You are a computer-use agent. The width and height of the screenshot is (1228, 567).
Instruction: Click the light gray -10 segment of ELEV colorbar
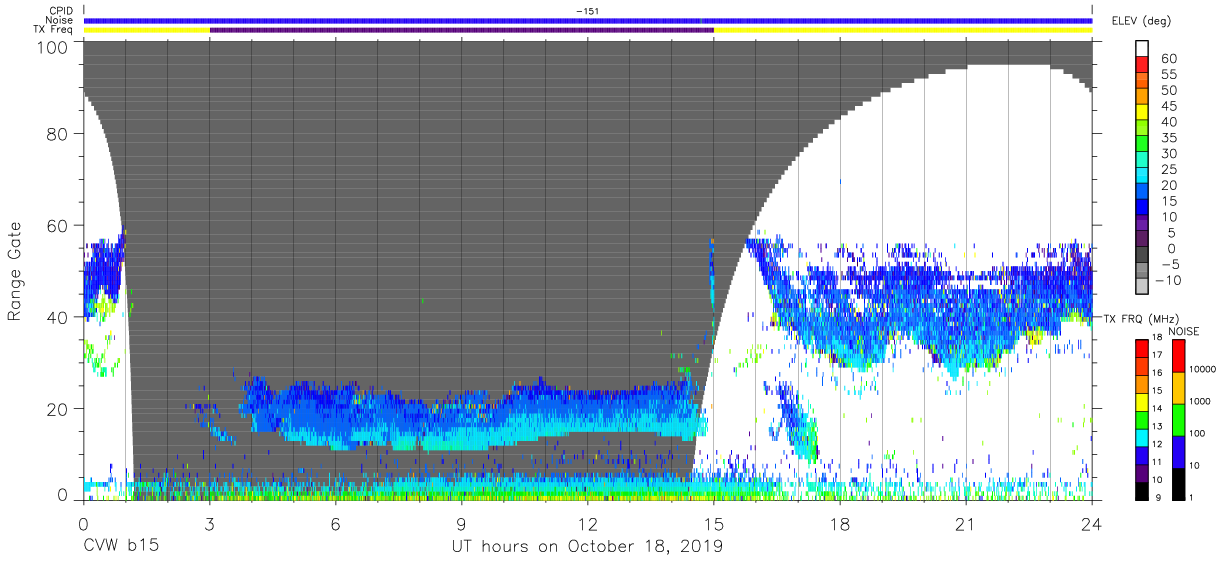point(1142,286)
